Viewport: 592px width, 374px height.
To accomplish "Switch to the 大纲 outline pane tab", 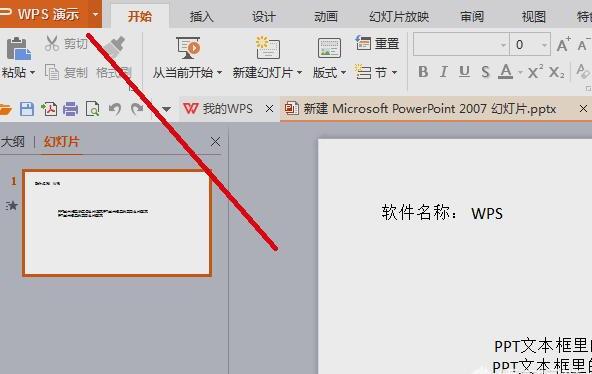I will coord(12,142).
